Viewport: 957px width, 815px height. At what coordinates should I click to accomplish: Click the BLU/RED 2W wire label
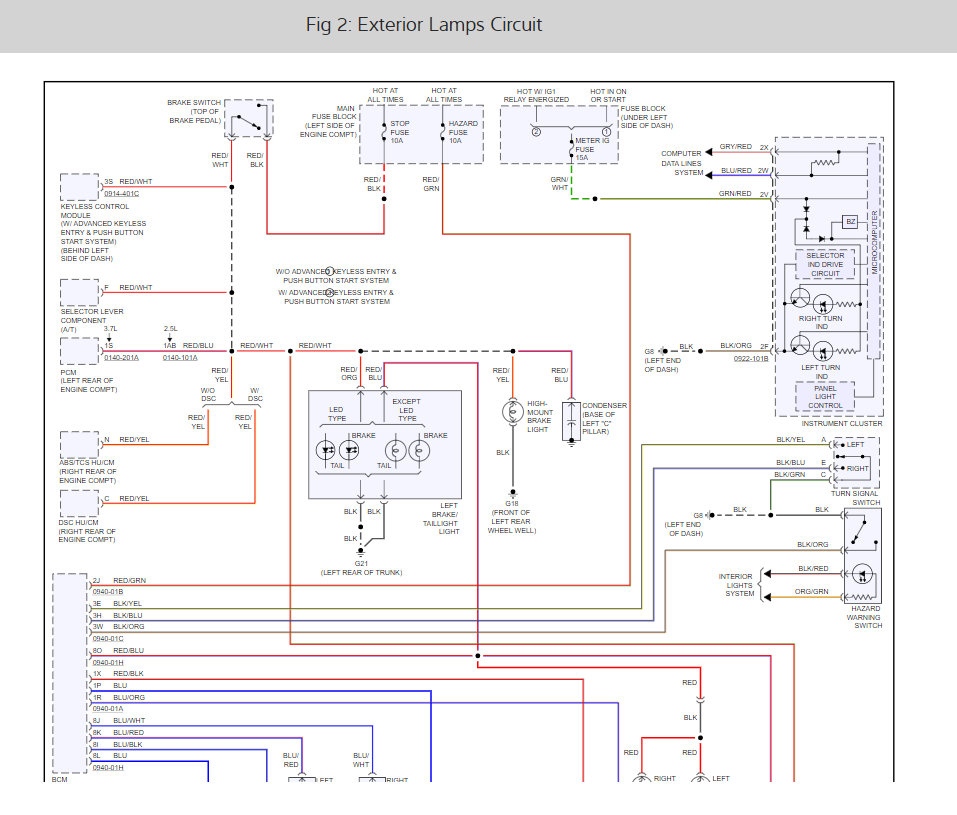pos(745,171)
